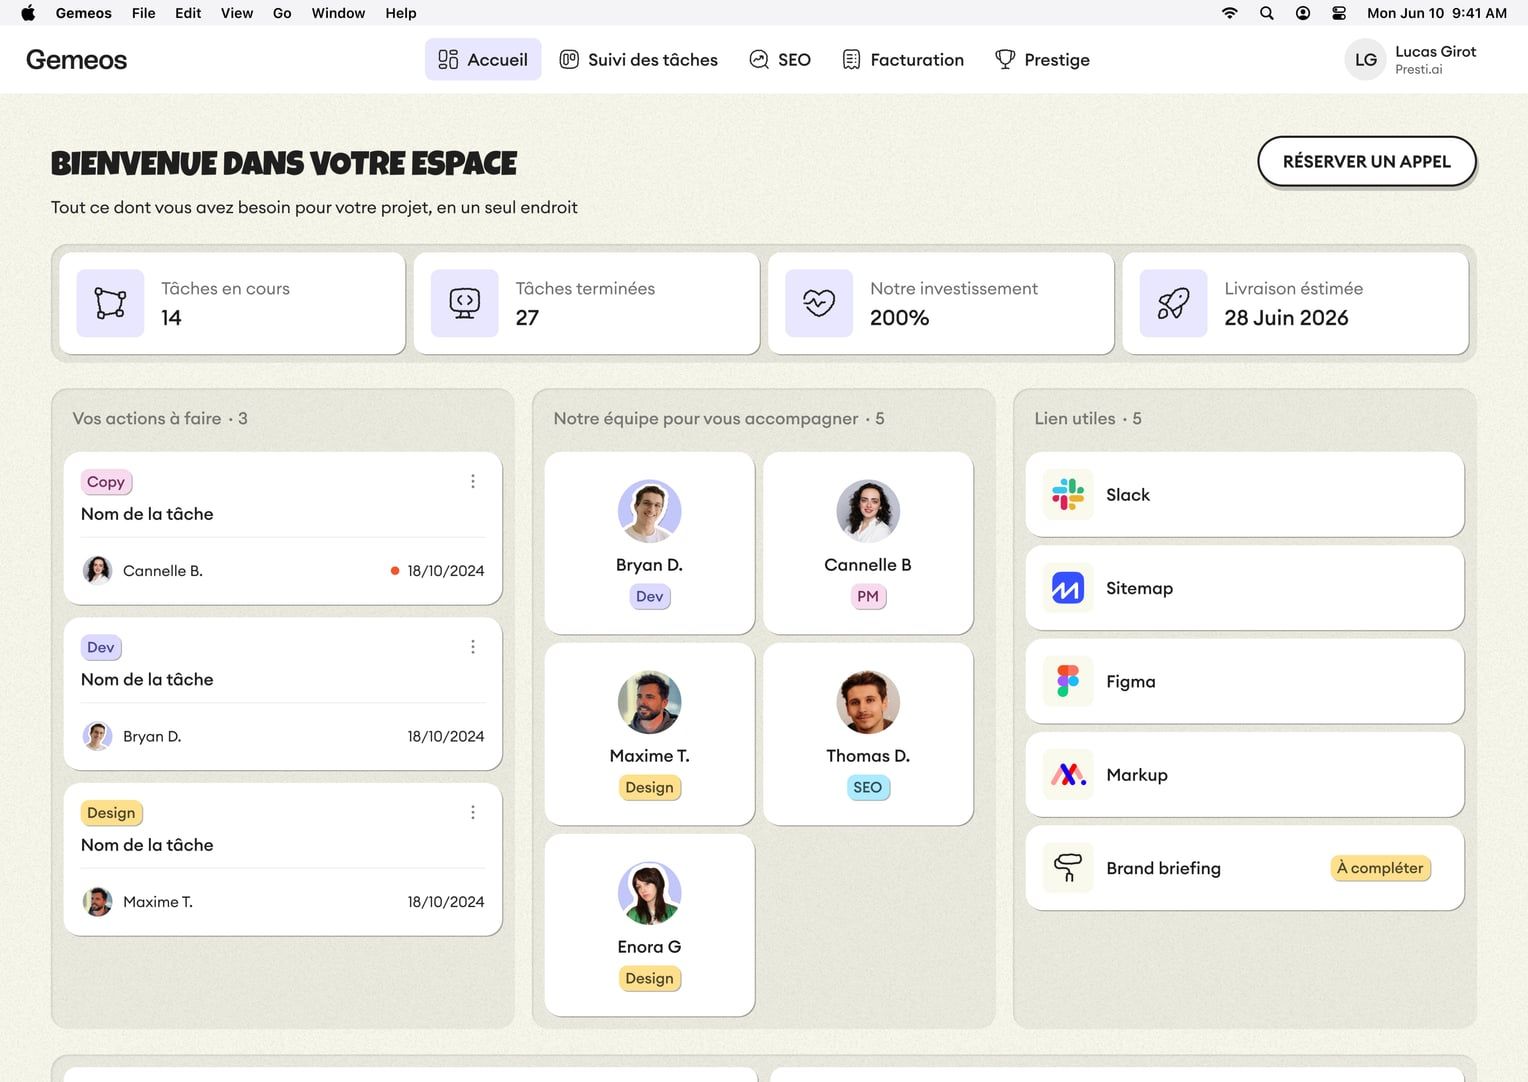Click the Notre investissement heart icon
The image size is (1528, 1082).
tap(819, 303)
